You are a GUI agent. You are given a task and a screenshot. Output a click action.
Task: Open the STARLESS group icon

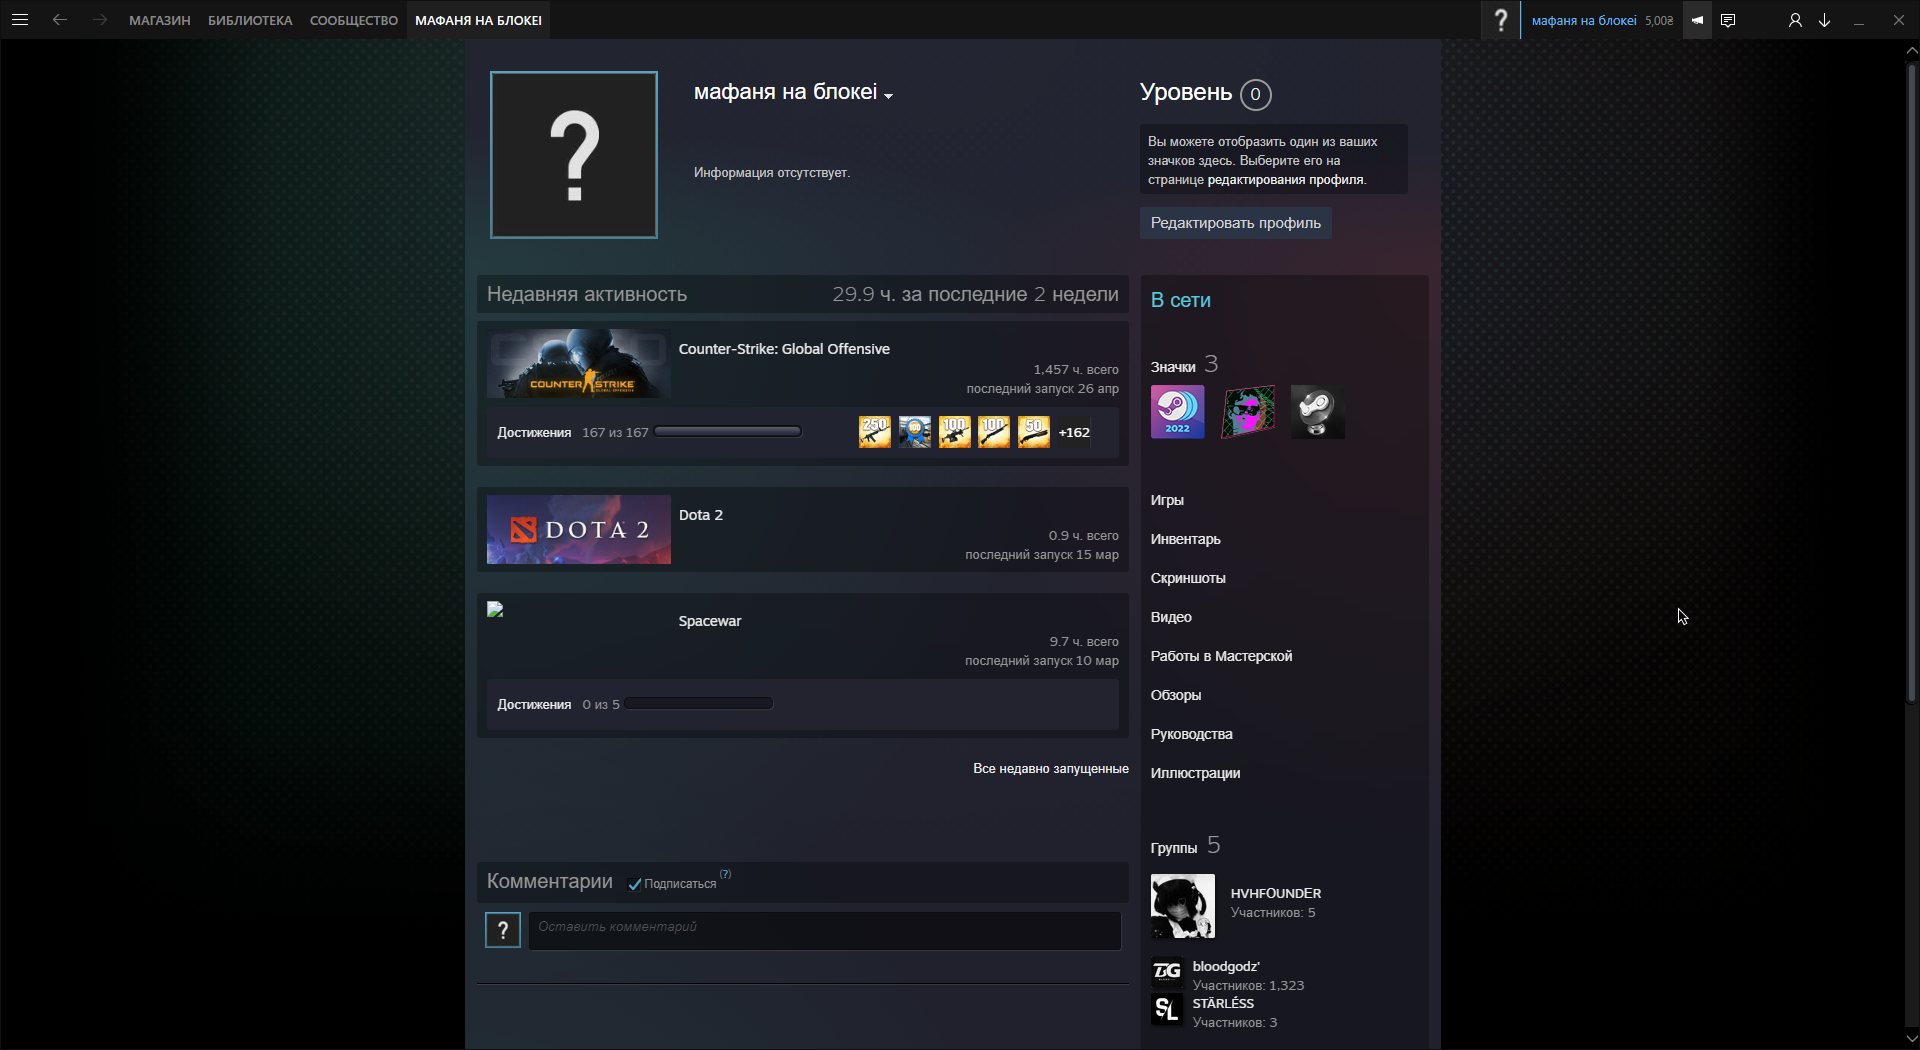pyautogui.click(x=1167, y=1010)
